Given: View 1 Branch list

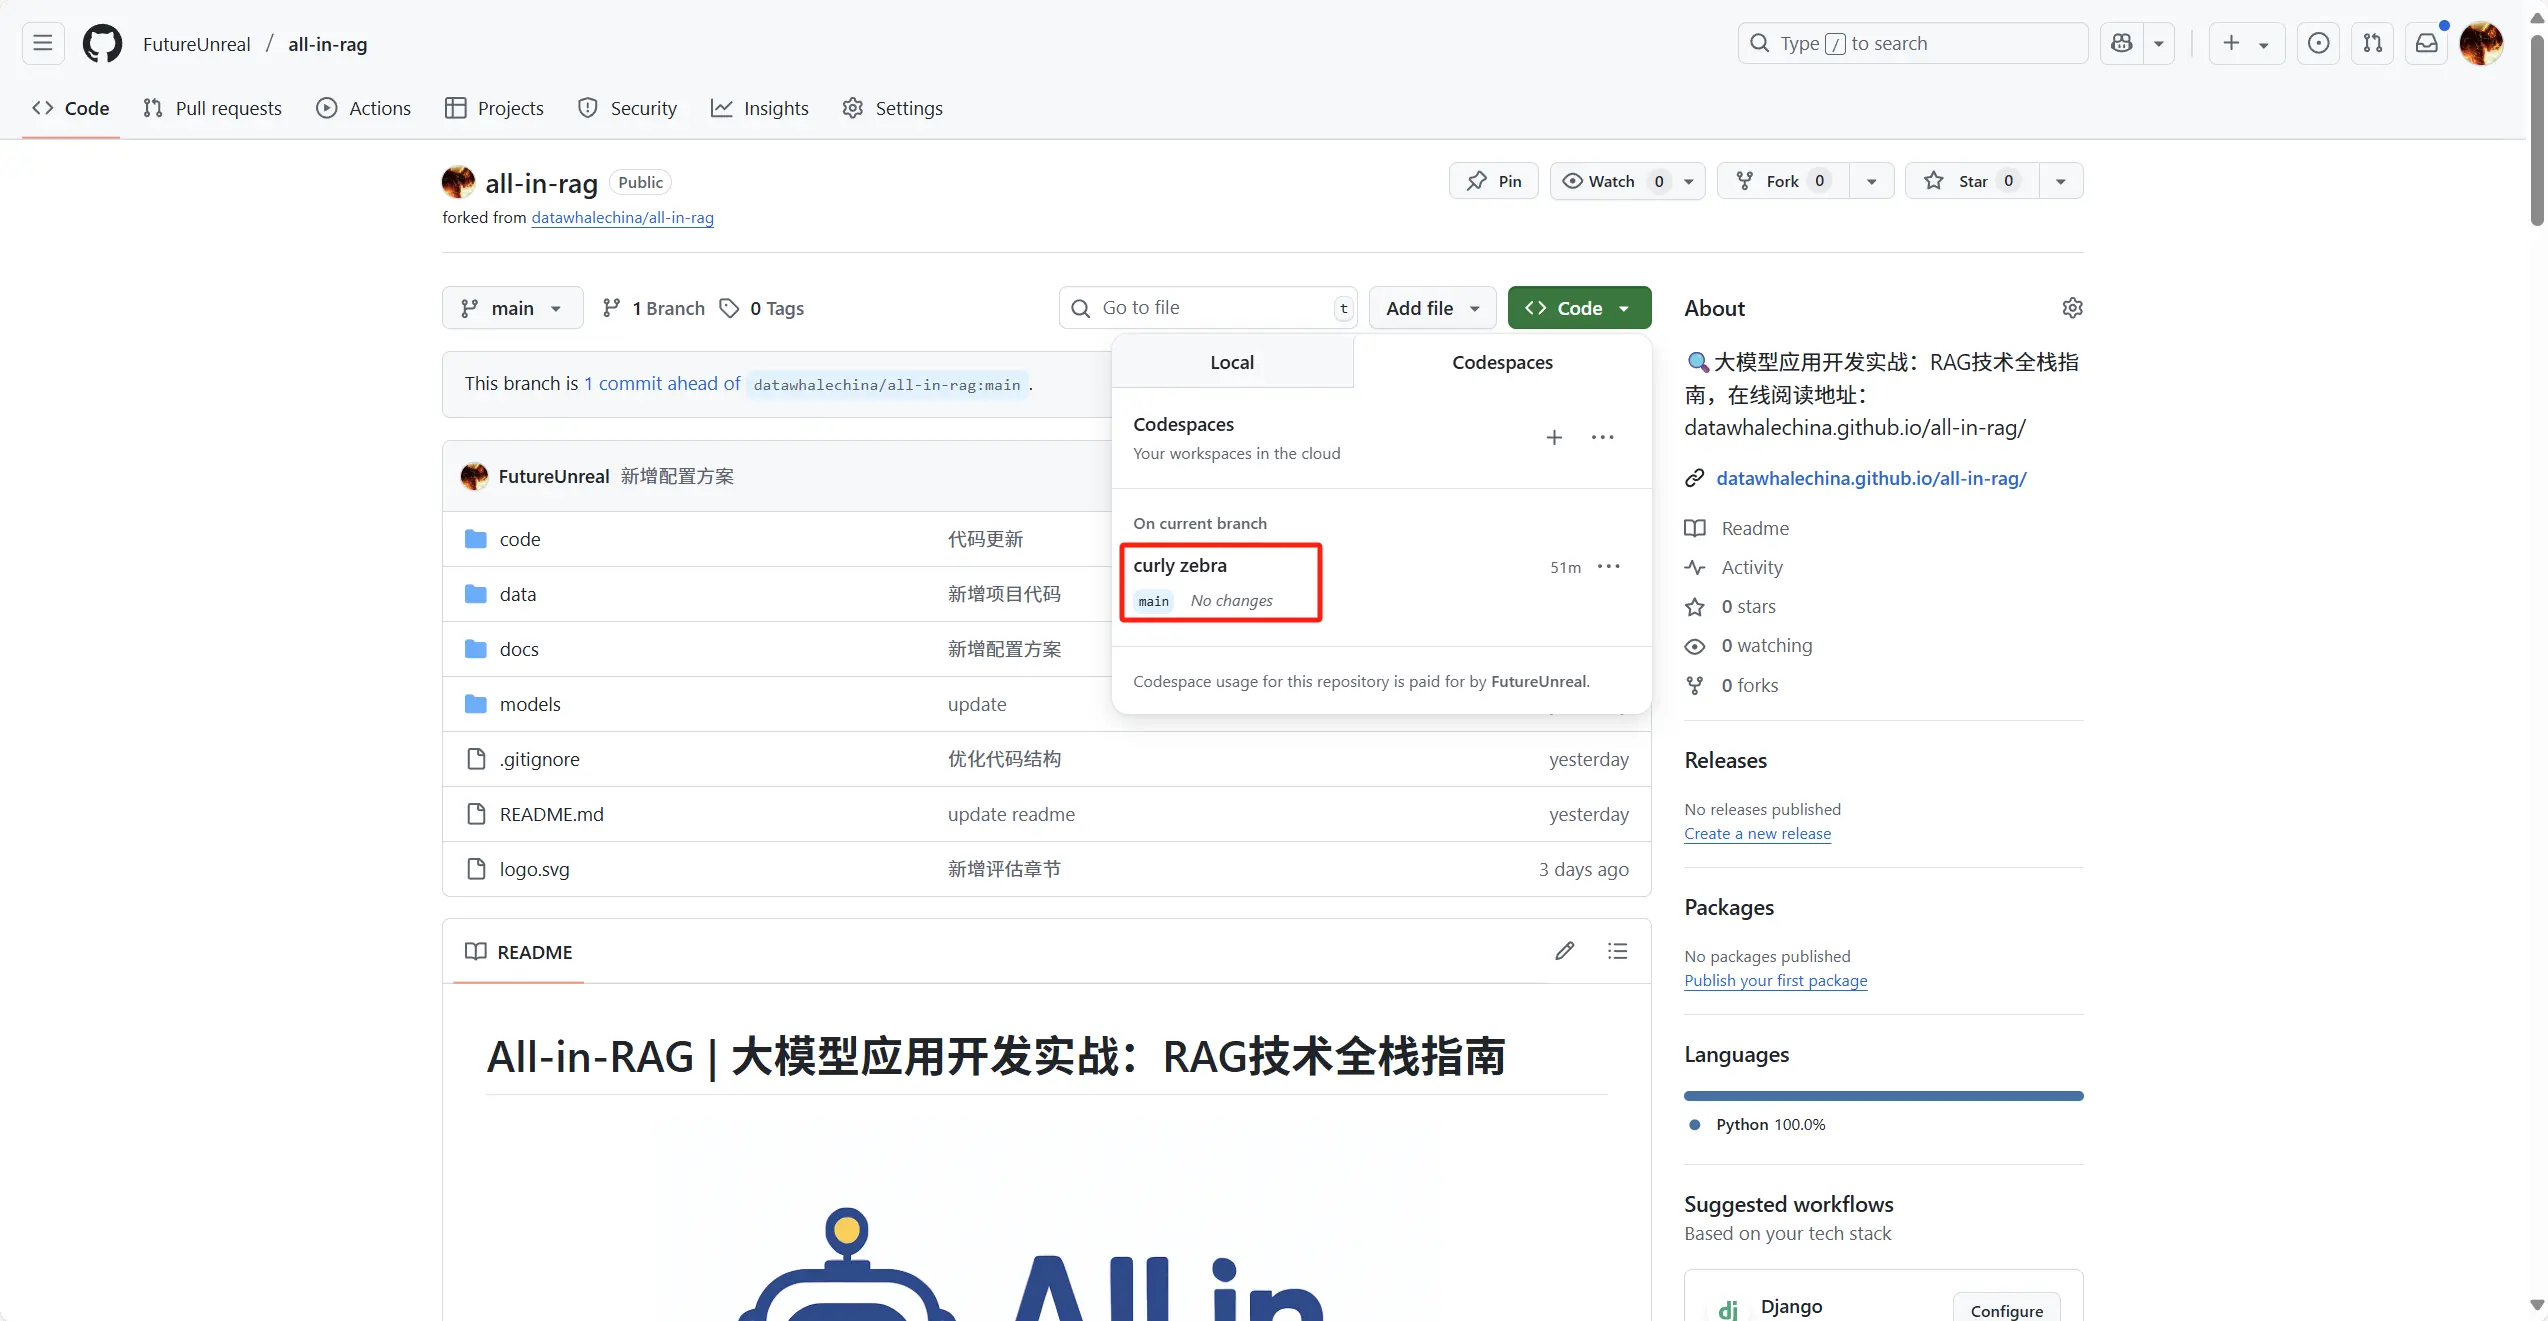Looking at the screenshot, I should point(654,308).
